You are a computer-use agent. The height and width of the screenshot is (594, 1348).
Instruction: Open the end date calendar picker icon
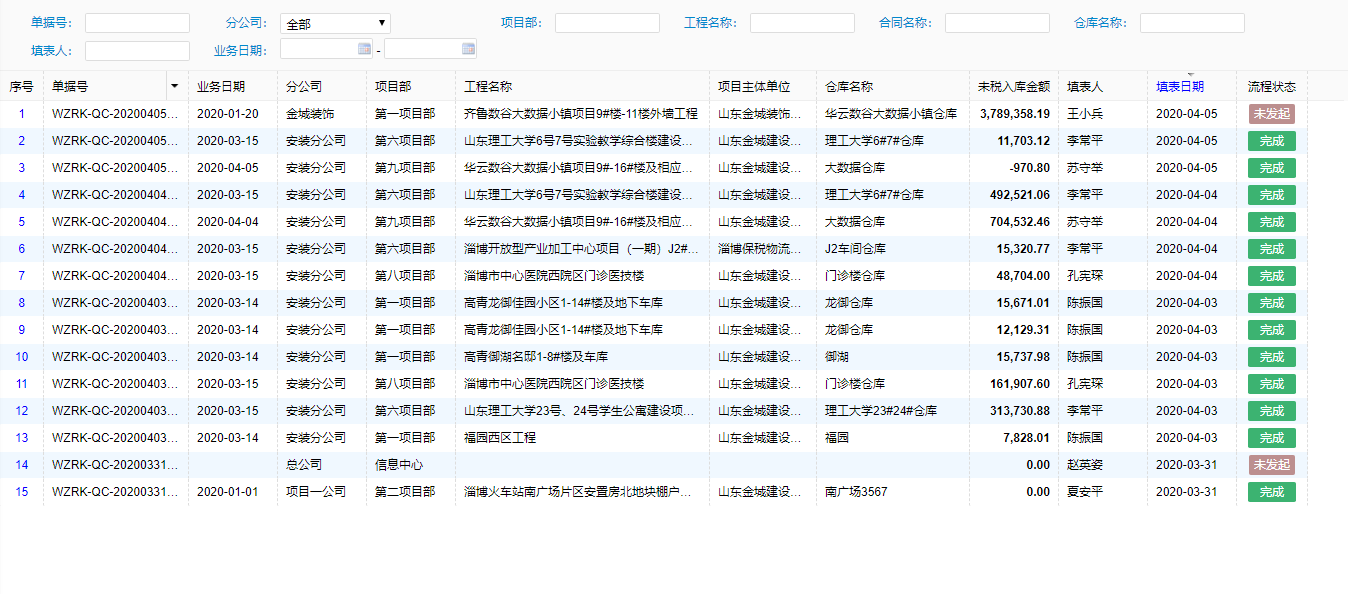pos(468,48)
